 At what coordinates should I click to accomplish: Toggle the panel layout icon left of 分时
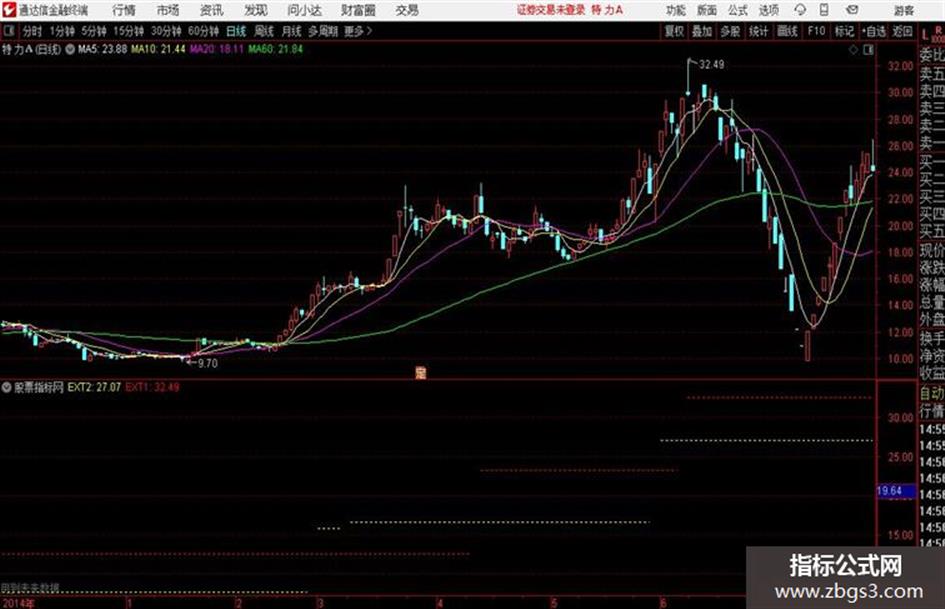(x=8, y=31)
